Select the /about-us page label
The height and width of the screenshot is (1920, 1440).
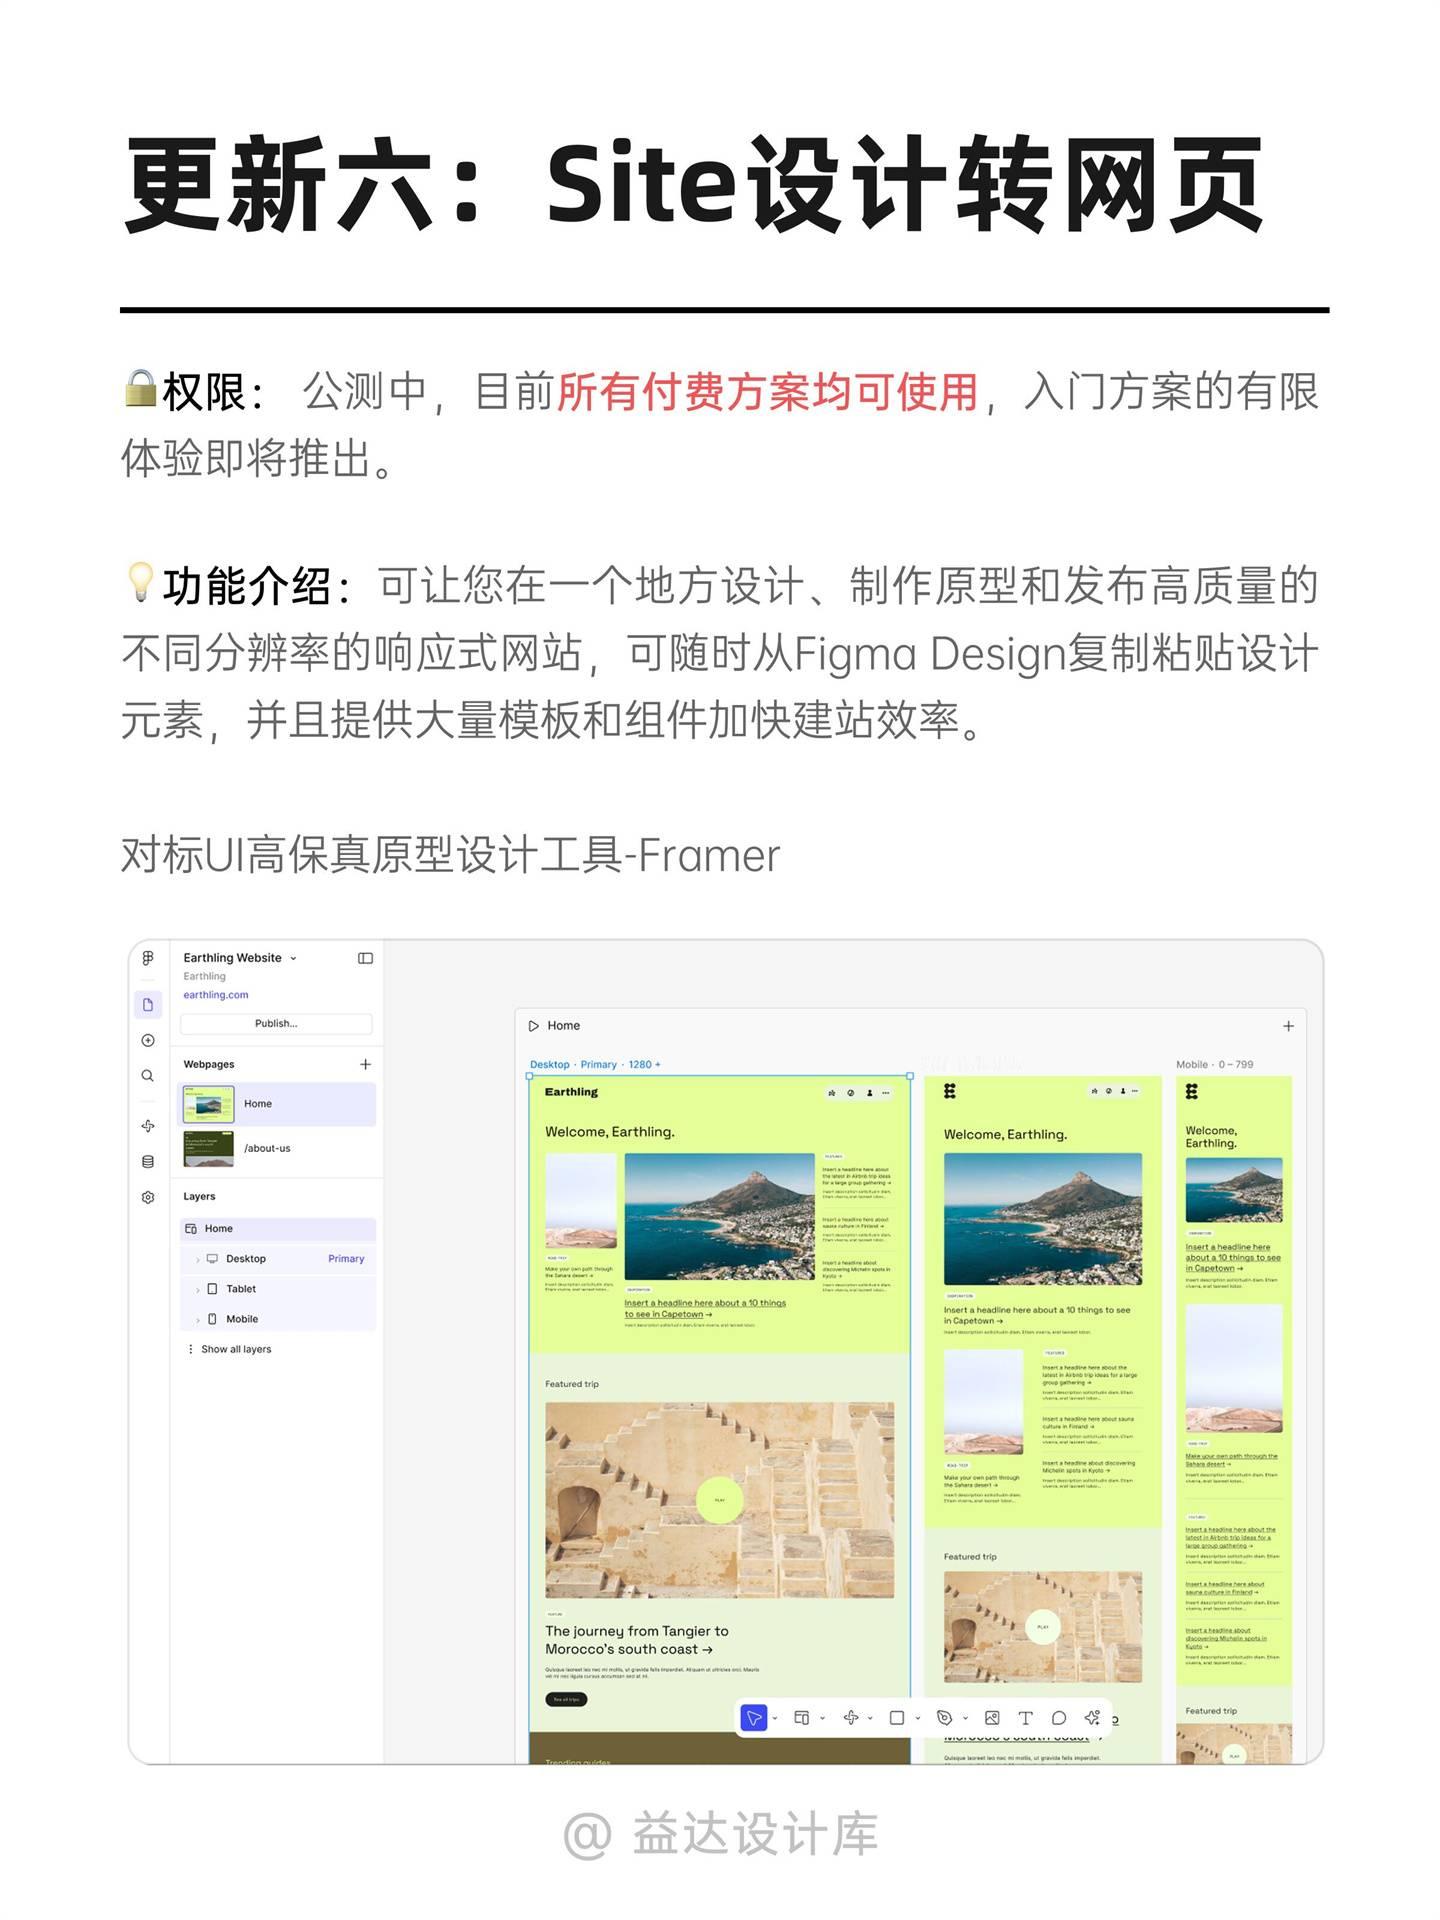(267, 1148)
